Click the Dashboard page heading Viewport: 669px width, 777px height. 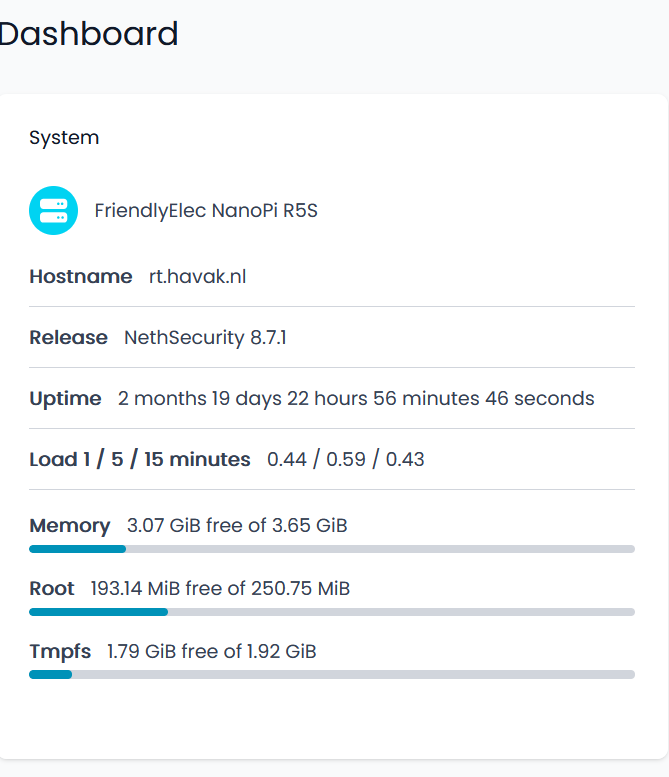pyautogui.click(x=89, y=34)
